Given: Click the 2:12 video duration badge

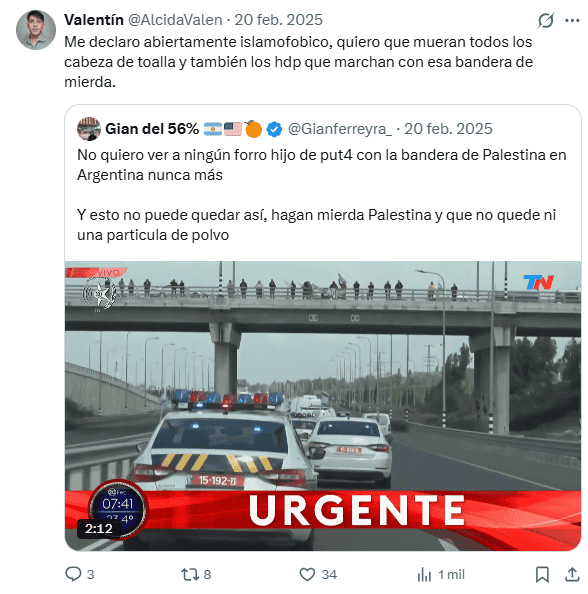Looking at the screenshot, I should [x=99, y=528].
